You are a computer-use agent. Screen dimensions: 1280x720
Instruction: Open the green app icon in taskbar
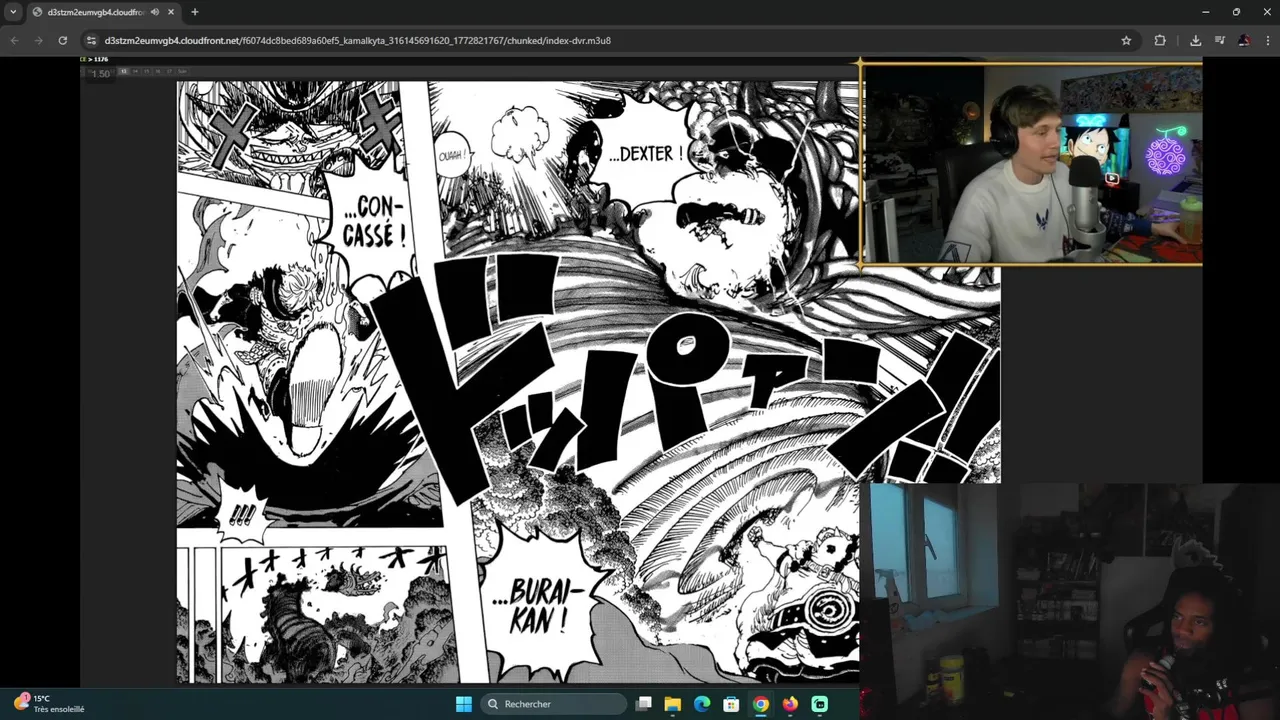coord(820,704)
